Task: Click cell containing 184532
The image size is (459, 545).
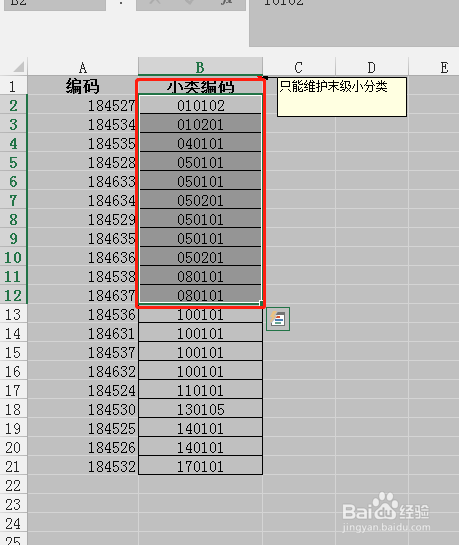Action: [x=83, y=466]
